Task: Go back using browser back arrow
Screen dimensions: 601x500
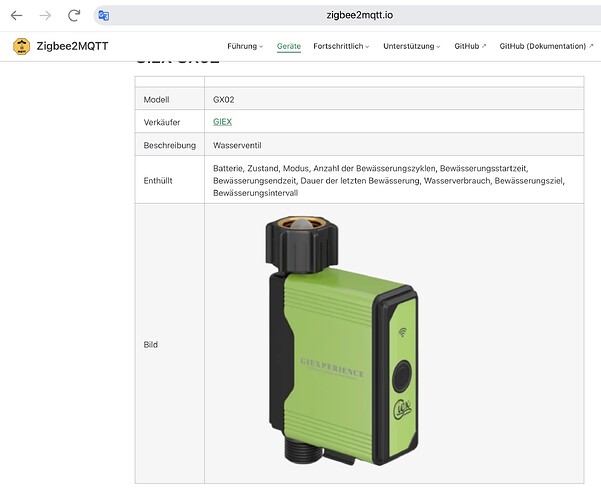Action: click(x=16, y=15)
